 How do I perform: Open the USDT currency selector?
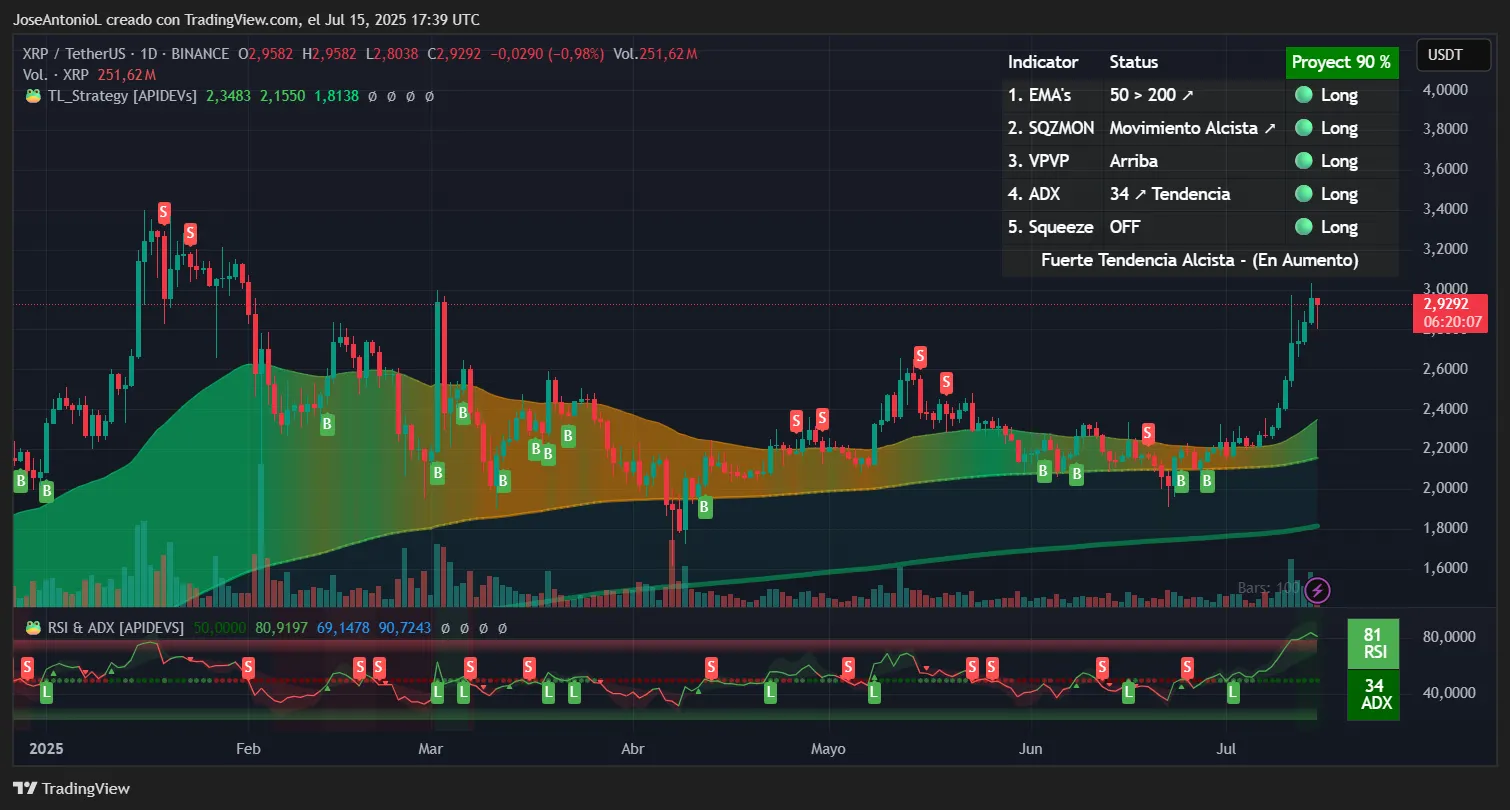click(1453, 55)
